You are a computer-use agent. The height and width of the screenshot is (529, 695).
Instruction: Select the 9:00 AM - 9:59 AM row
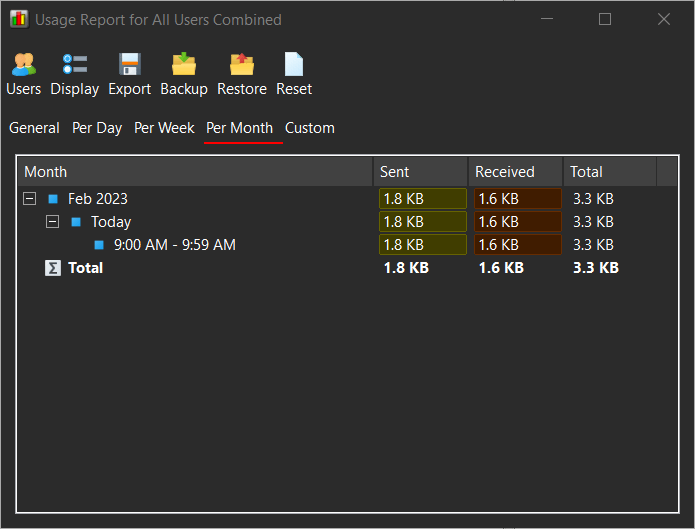click(175, 245)
